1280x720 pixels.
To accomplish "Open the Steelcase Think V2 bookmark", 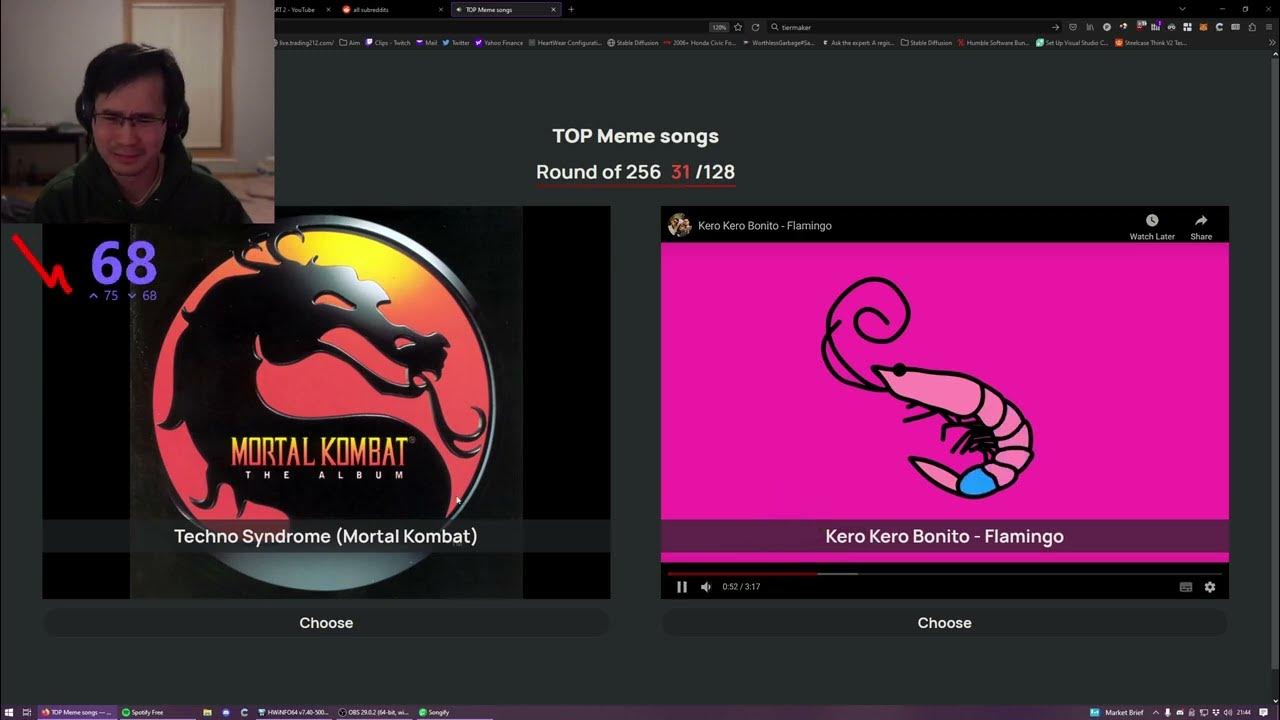I will tap(1151, 43).
